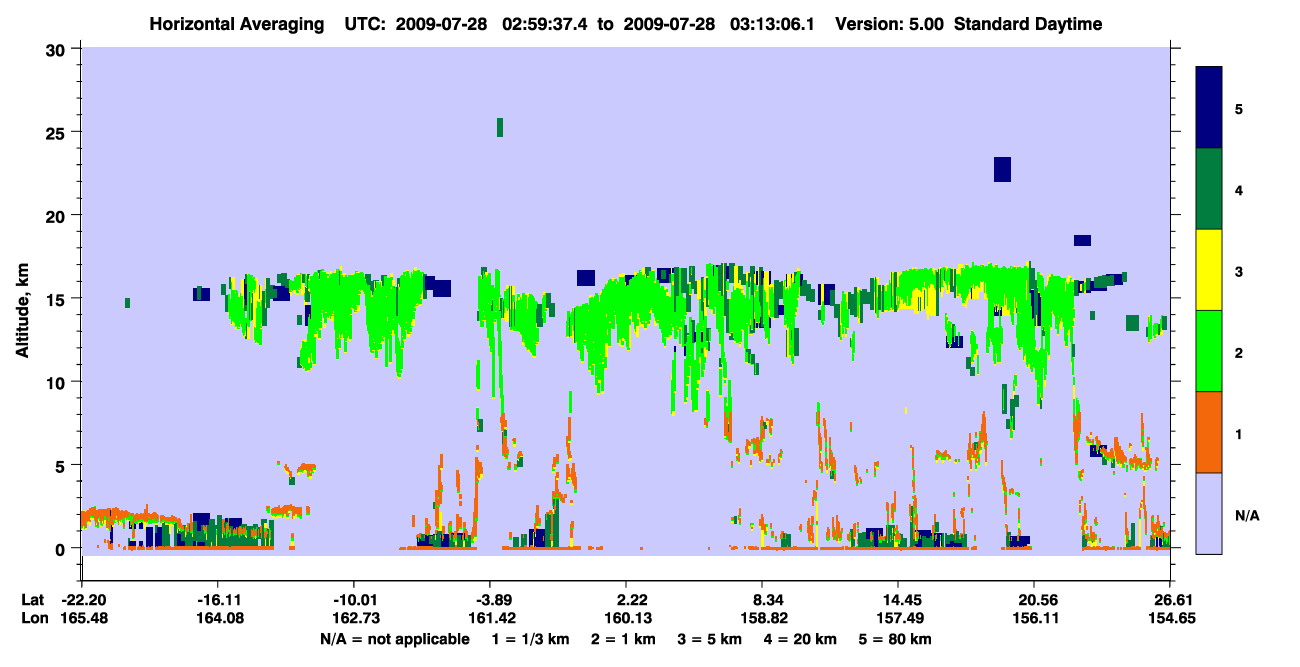Click latitude value '-10.01'

[354, 599]
